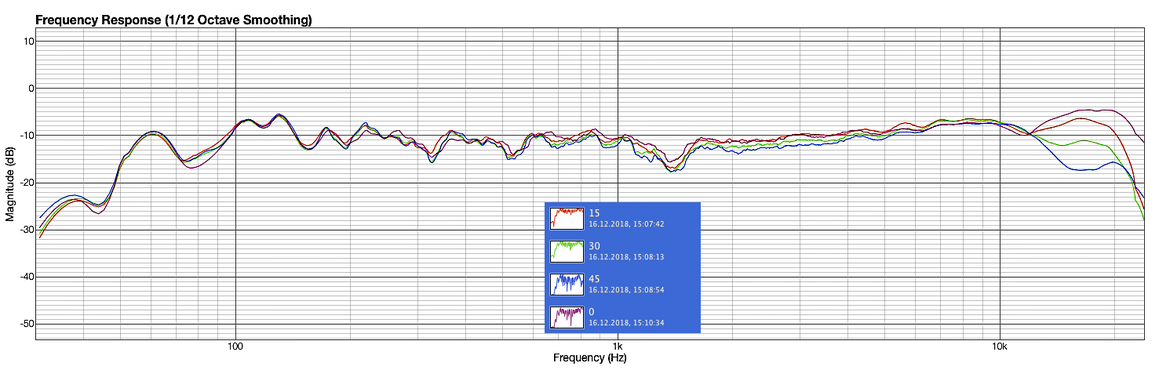This screenshot has height=370, width=1170.
Task: Select the green 30 degree measurement thumbnail
Action: click(566, 251)
